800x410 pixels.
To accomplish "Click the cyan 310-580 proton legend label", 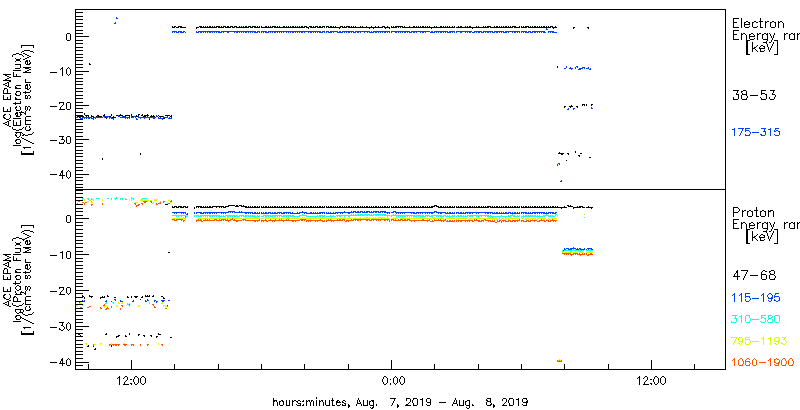I will (756, 319).
